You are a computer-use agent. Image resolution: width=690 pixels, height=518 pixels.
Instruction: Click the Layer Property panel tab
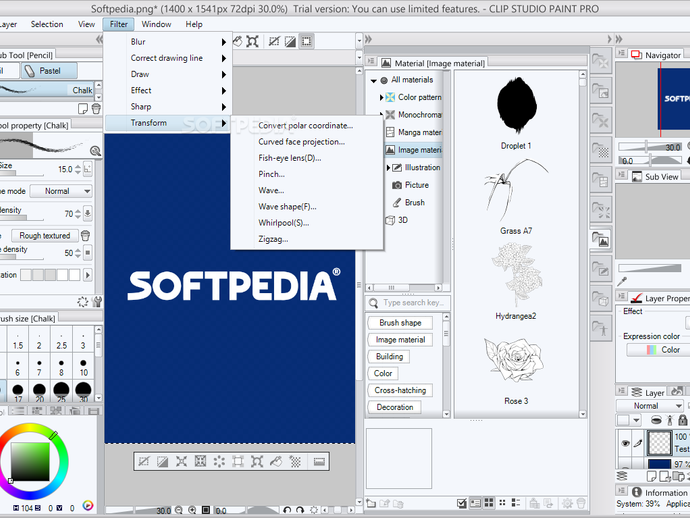tap(659, 298)
